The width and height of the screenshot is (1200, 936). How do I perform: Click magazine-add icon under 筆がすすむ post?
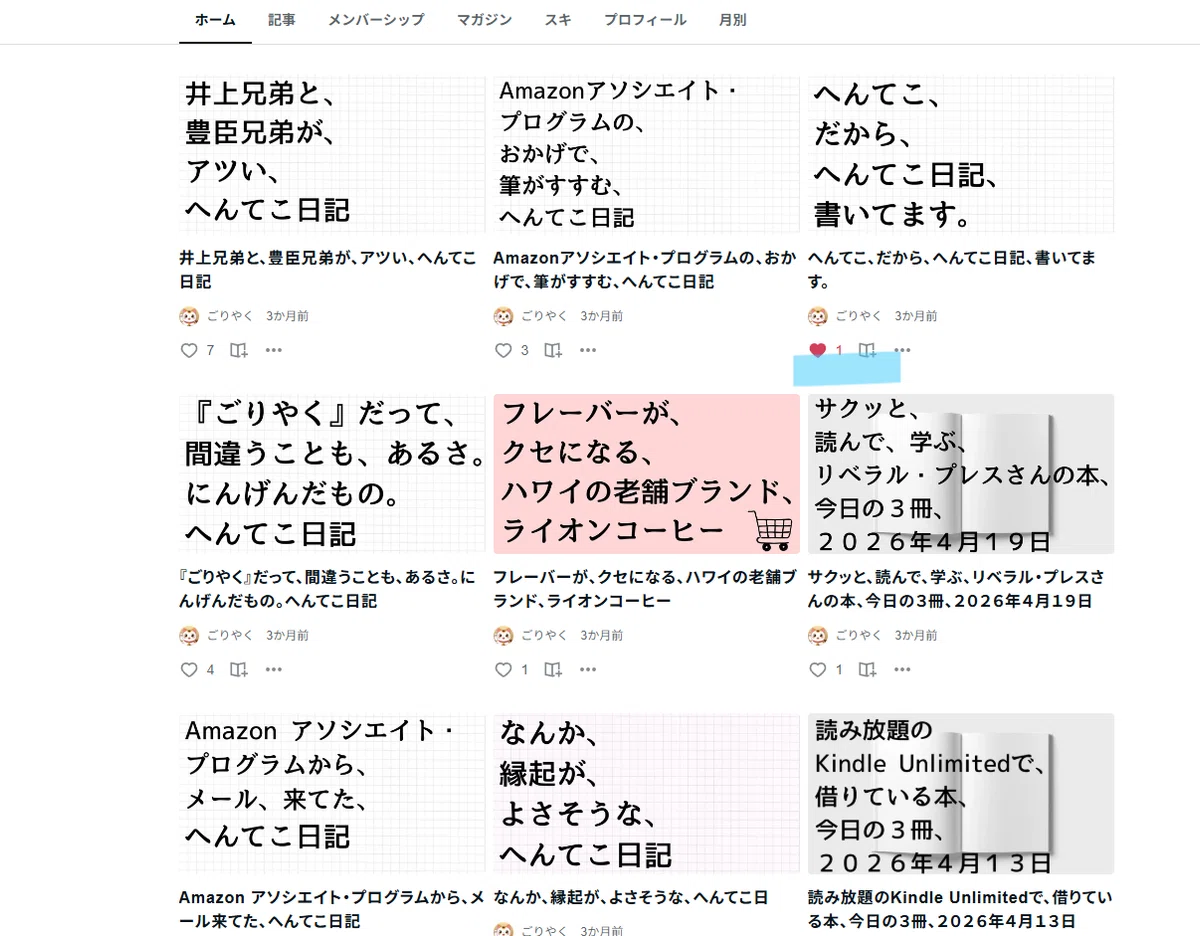point(553,350)
